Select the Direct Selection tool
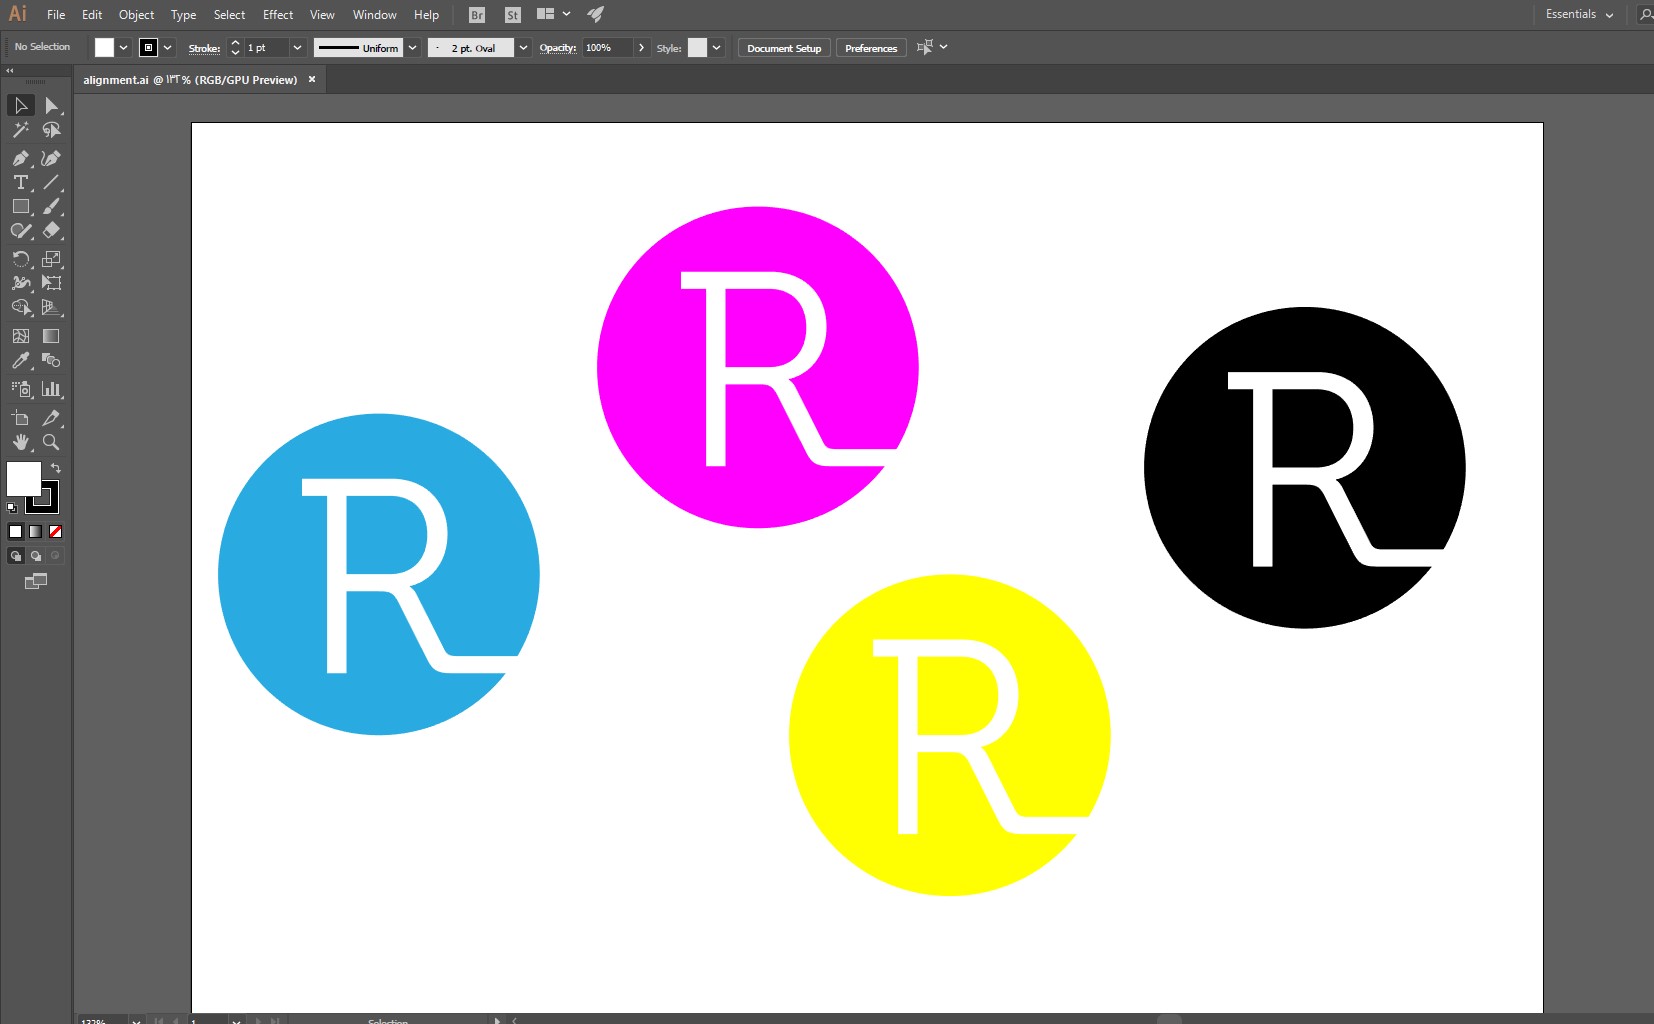Viewport: 1654px width, 1024px height. coord(51,105)
